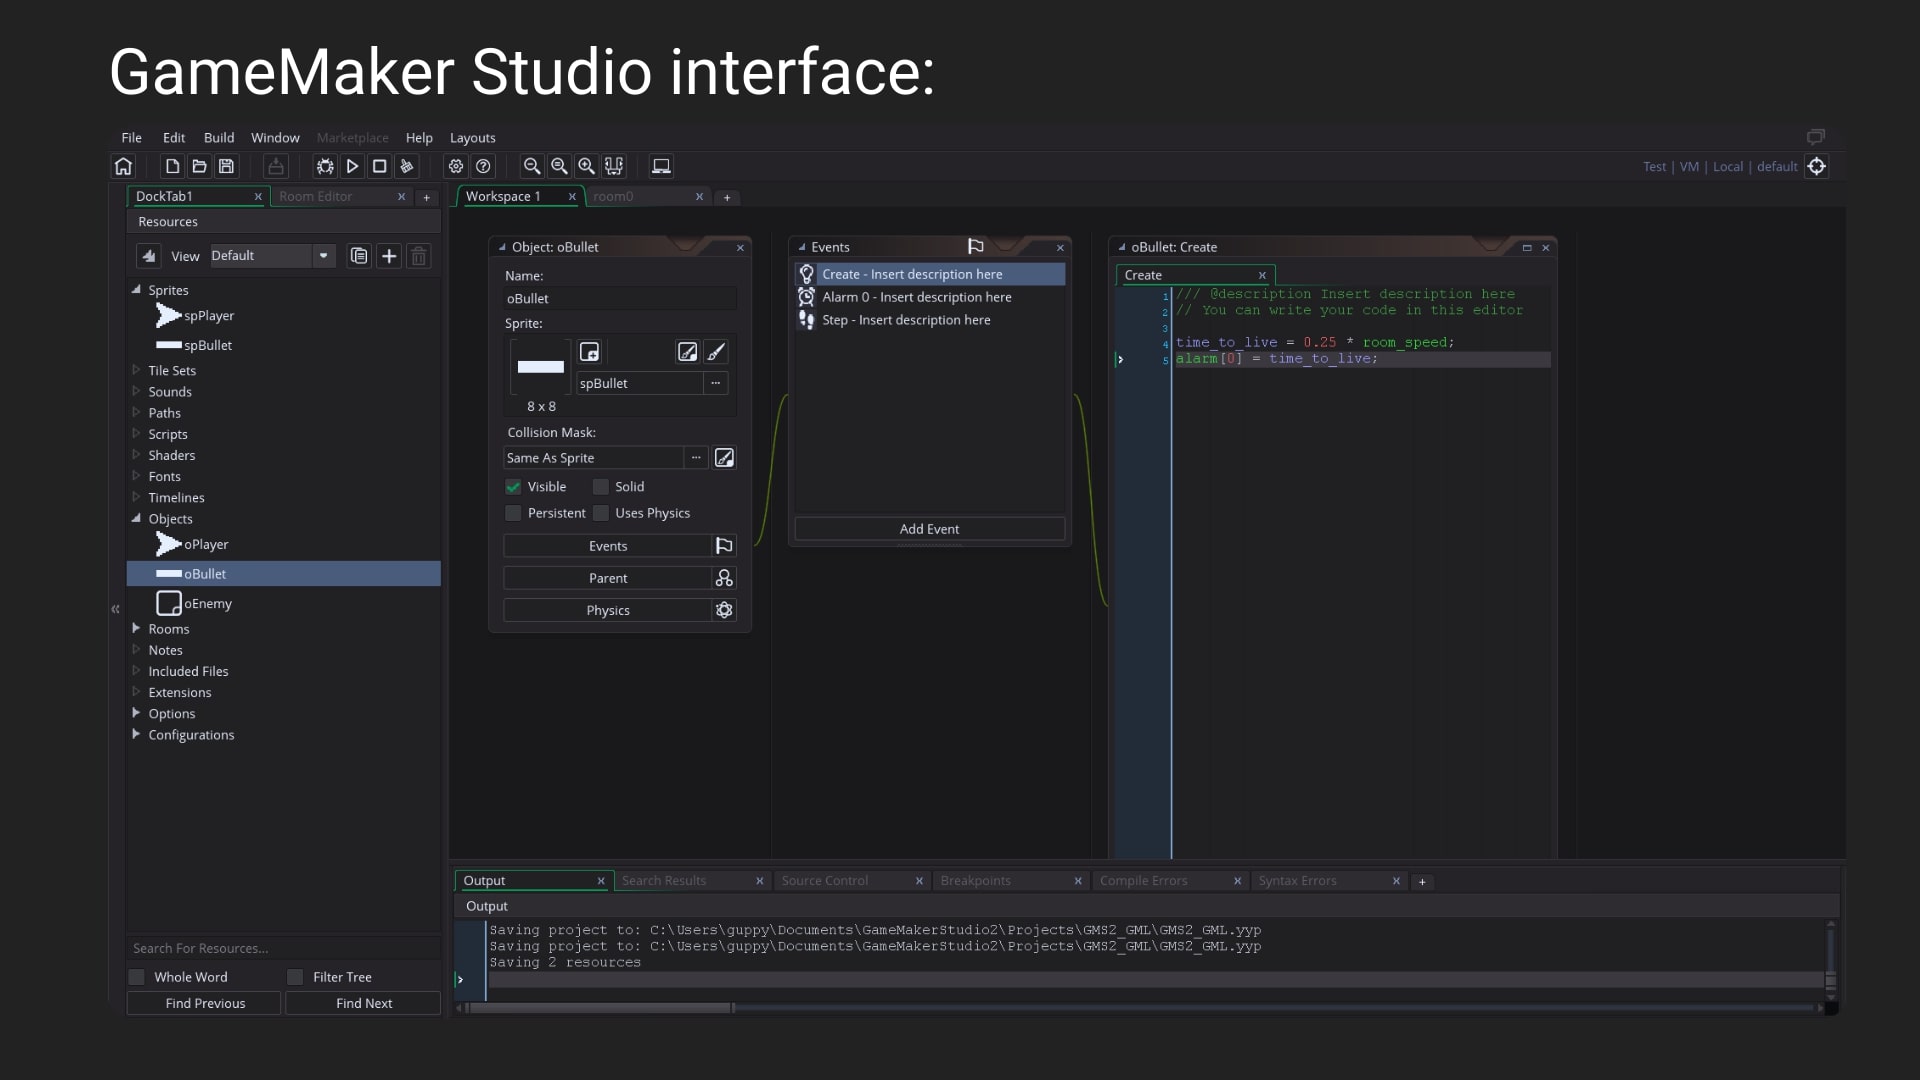The image size is (1920, 1080).
Task: Expand the Rooms folder
Action: pyautogui.click(x=136, y=628)
